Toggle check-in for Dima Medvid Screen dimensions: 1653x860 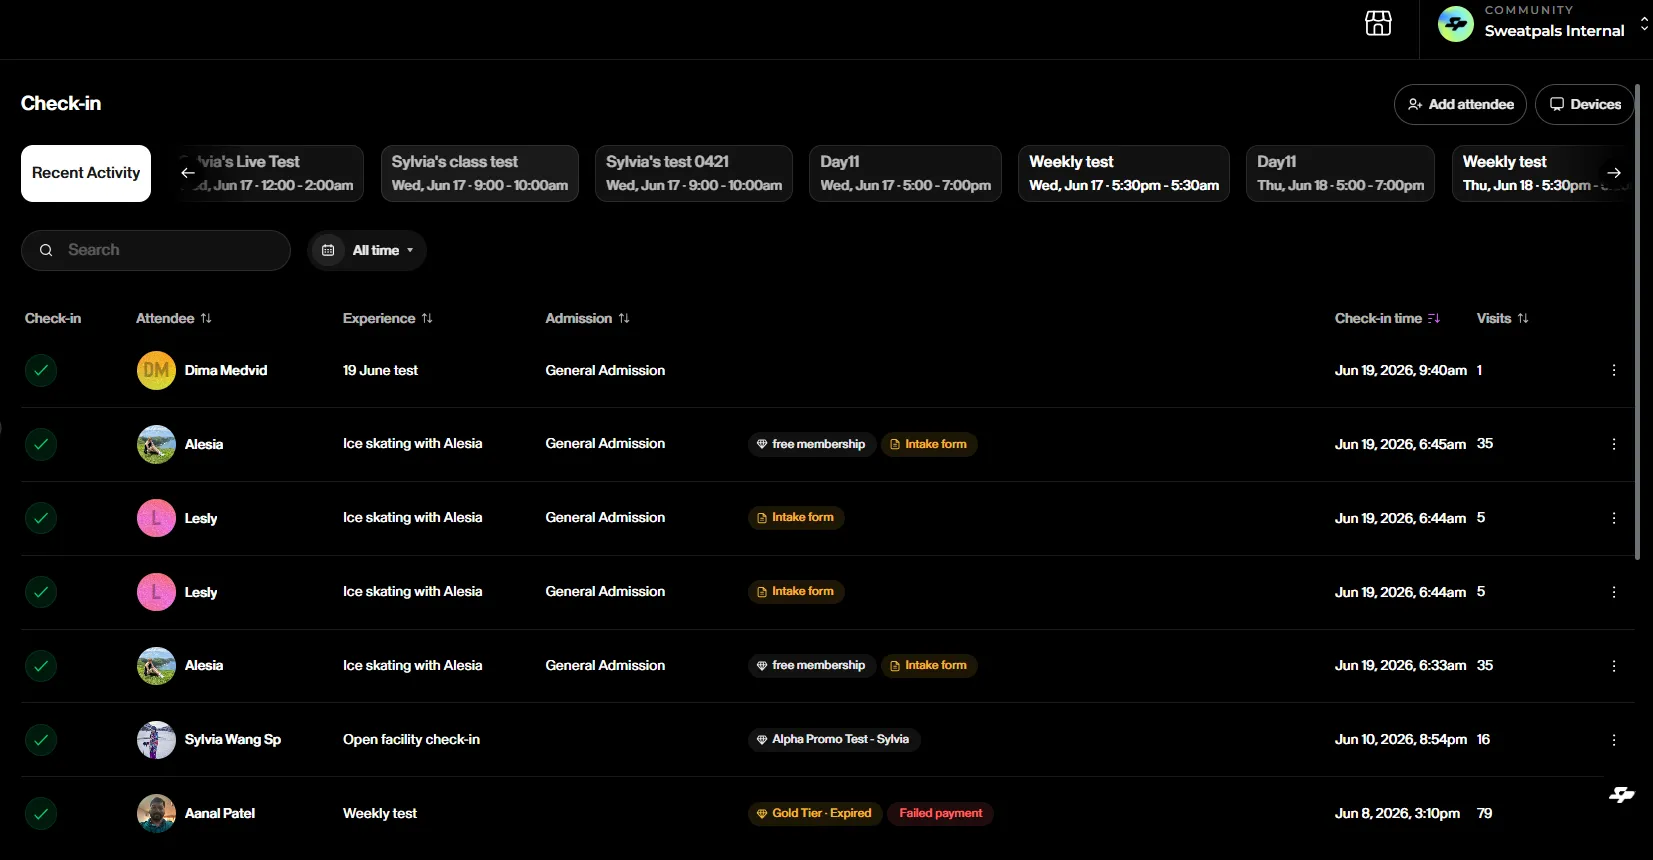pos(41,370)
